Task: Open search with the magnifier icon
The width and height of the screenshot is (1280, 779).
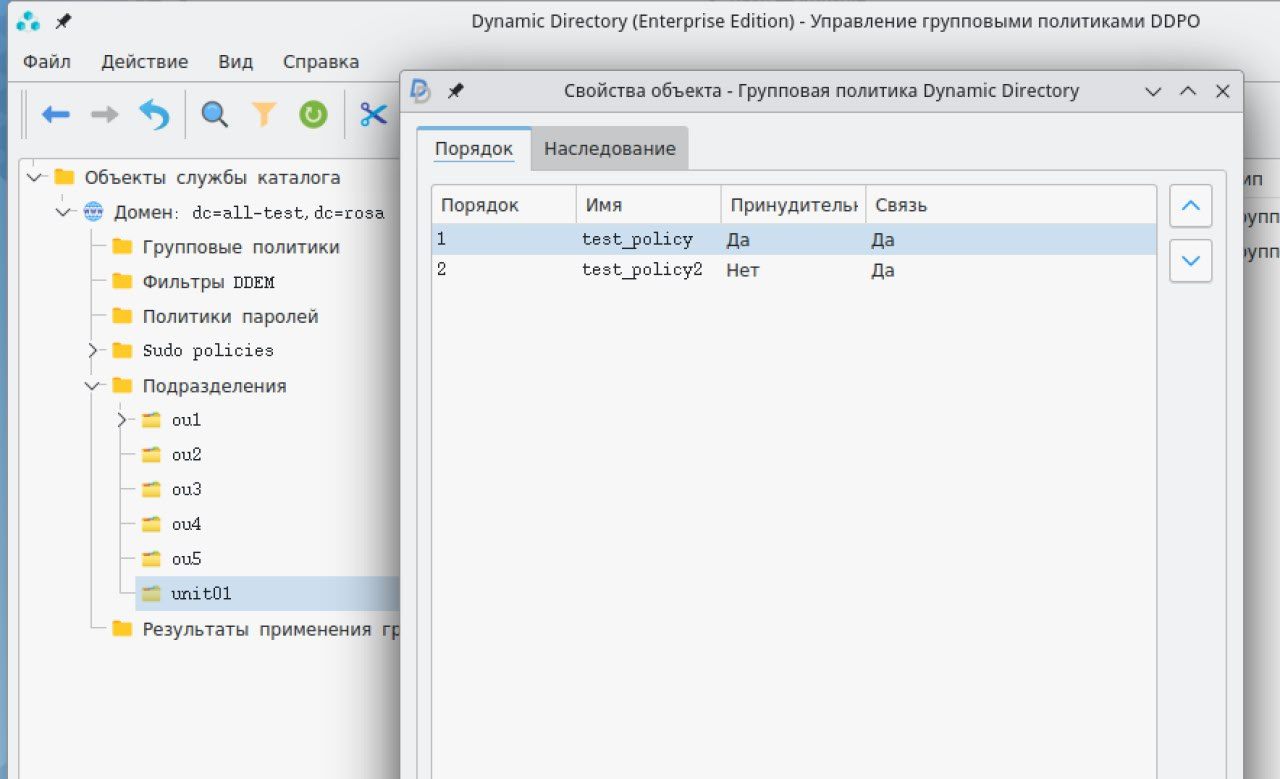Action: 214,115
